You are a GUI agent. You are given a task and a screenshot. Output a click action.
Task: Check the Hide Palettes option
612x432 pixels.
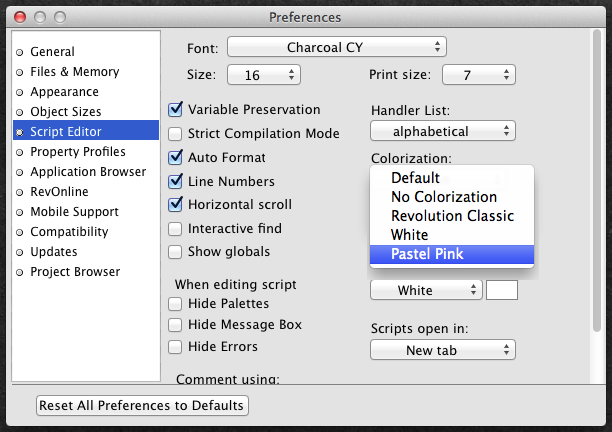176,304
